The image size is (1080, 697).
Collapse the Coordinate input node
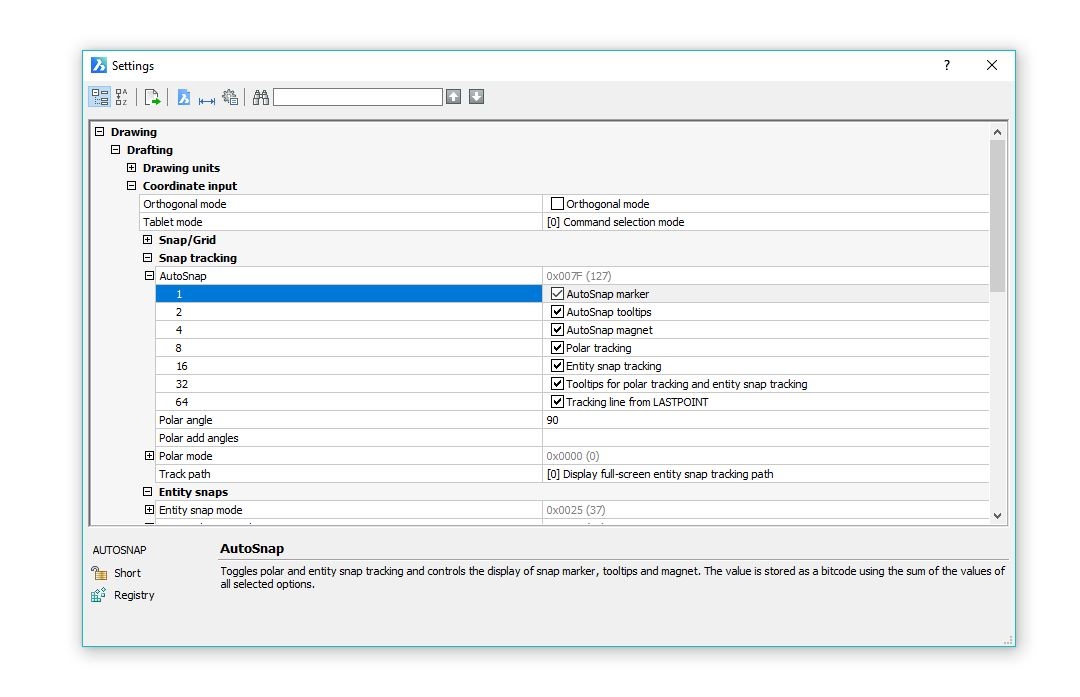tap(132, 185)
